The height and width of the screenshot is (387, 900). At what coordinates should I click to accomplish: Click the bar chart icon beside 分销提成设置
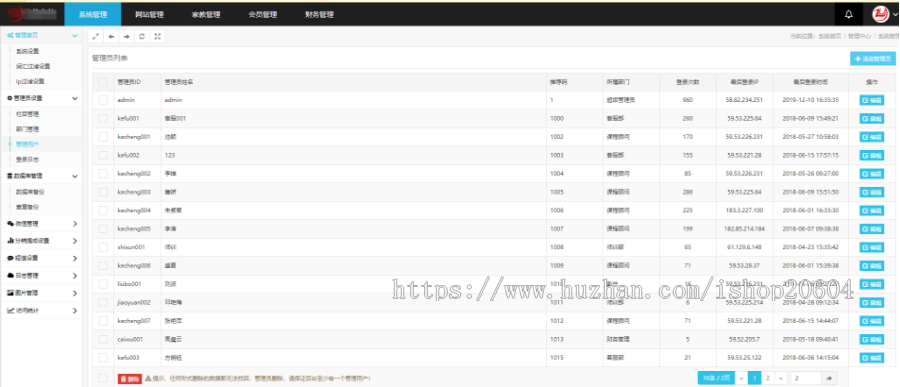tap(10, 241)
